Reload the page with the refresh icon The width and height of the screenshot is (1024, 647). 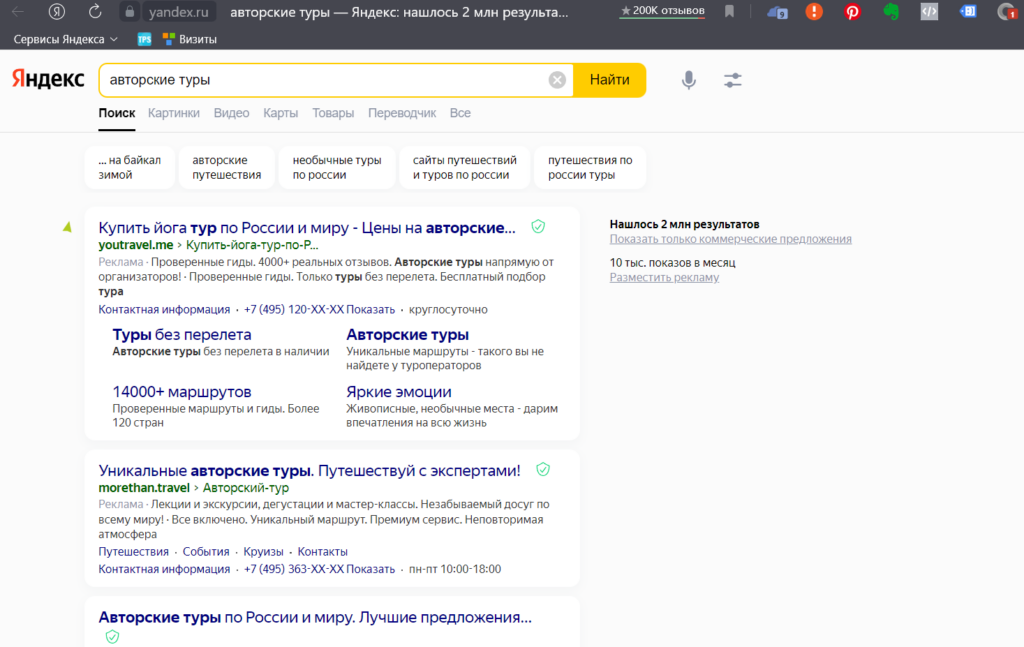95,12
